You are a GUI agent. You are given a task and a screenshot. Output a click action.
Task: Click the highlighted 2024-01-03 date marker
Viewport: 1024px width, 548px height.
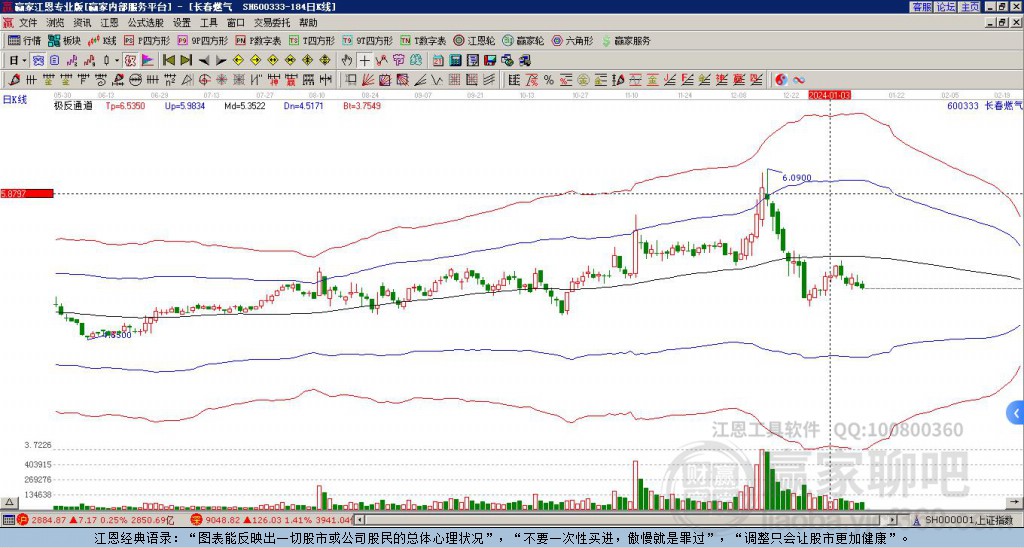pyautogui.click(x=829, y=95)
